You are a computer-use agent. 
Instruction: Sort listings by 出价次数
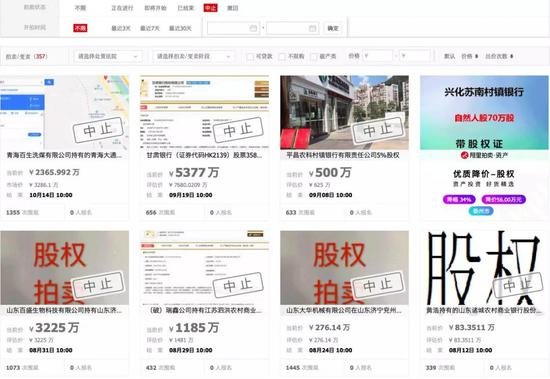click(499, 56)
